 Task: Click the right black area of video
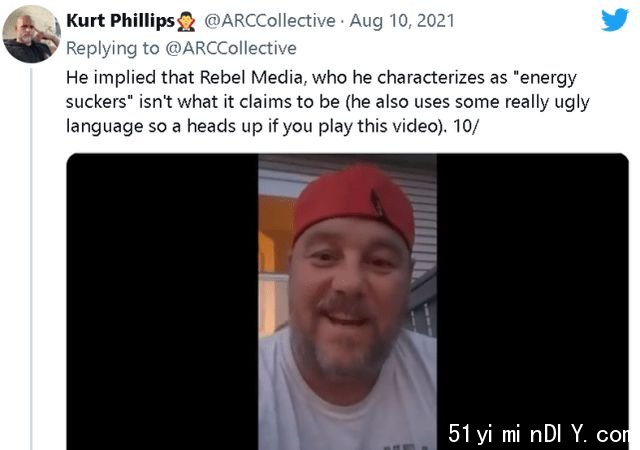click(532, 288)
